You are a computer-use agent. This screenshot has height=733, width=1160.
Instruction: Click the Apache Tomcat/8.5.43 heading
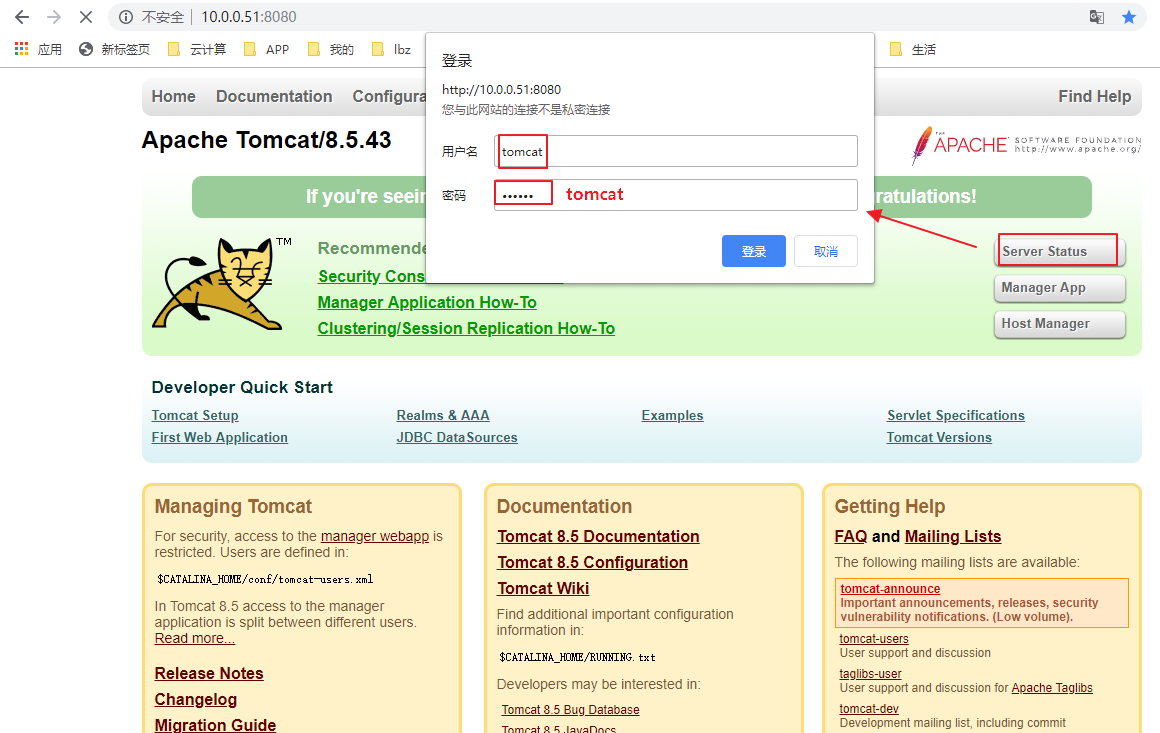click(266, 140)
